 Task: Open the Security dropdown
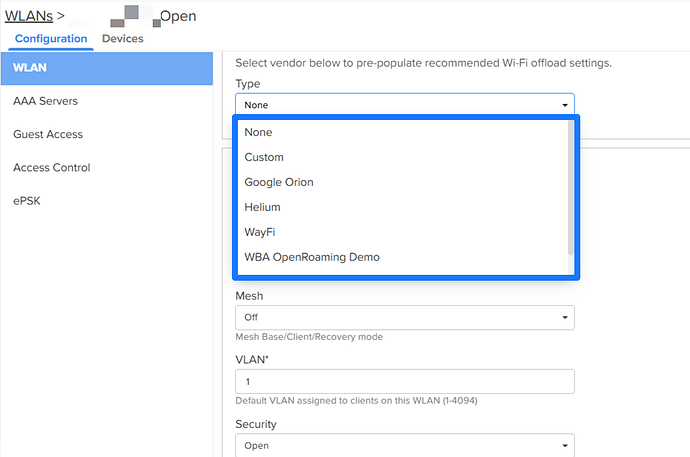pos(404,446)
